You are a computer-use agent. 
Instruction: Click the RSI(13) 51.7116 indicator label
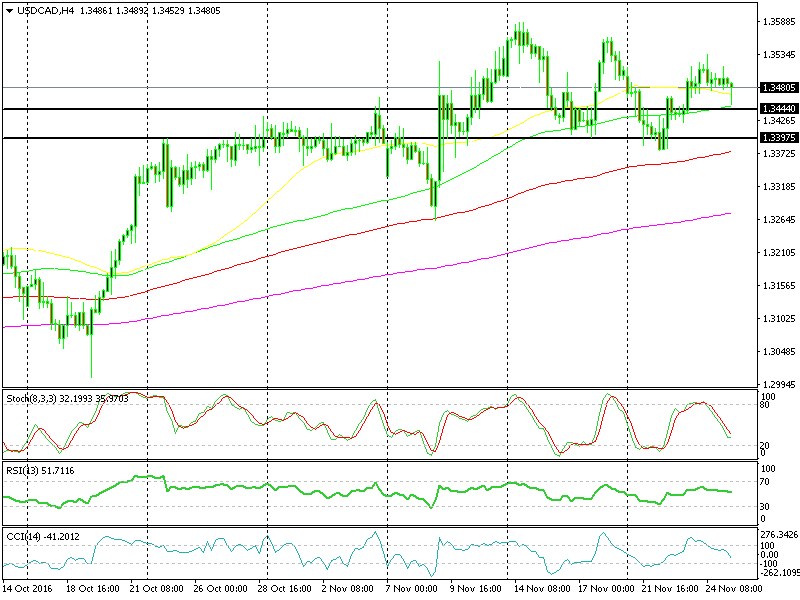40,470
